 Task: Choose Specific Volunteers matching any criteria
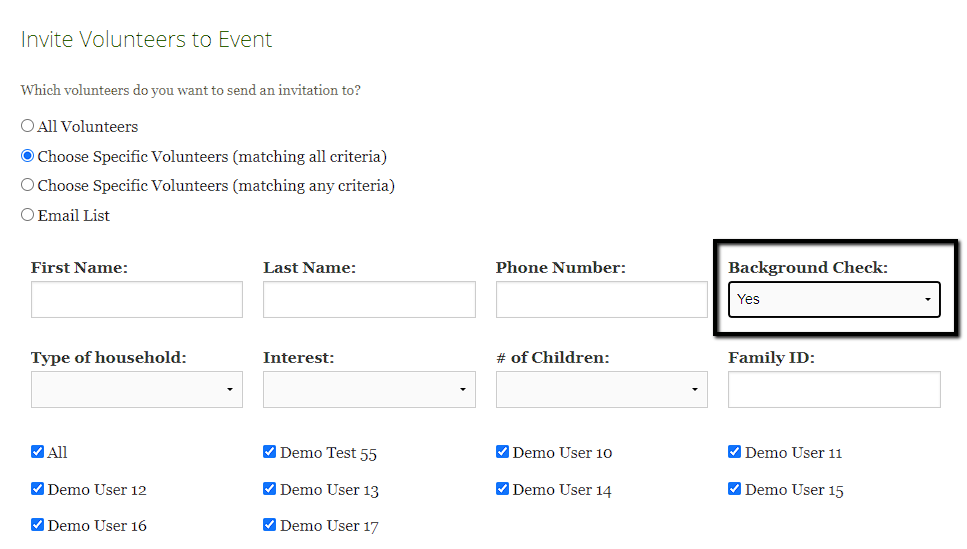(x=28, y=185)
